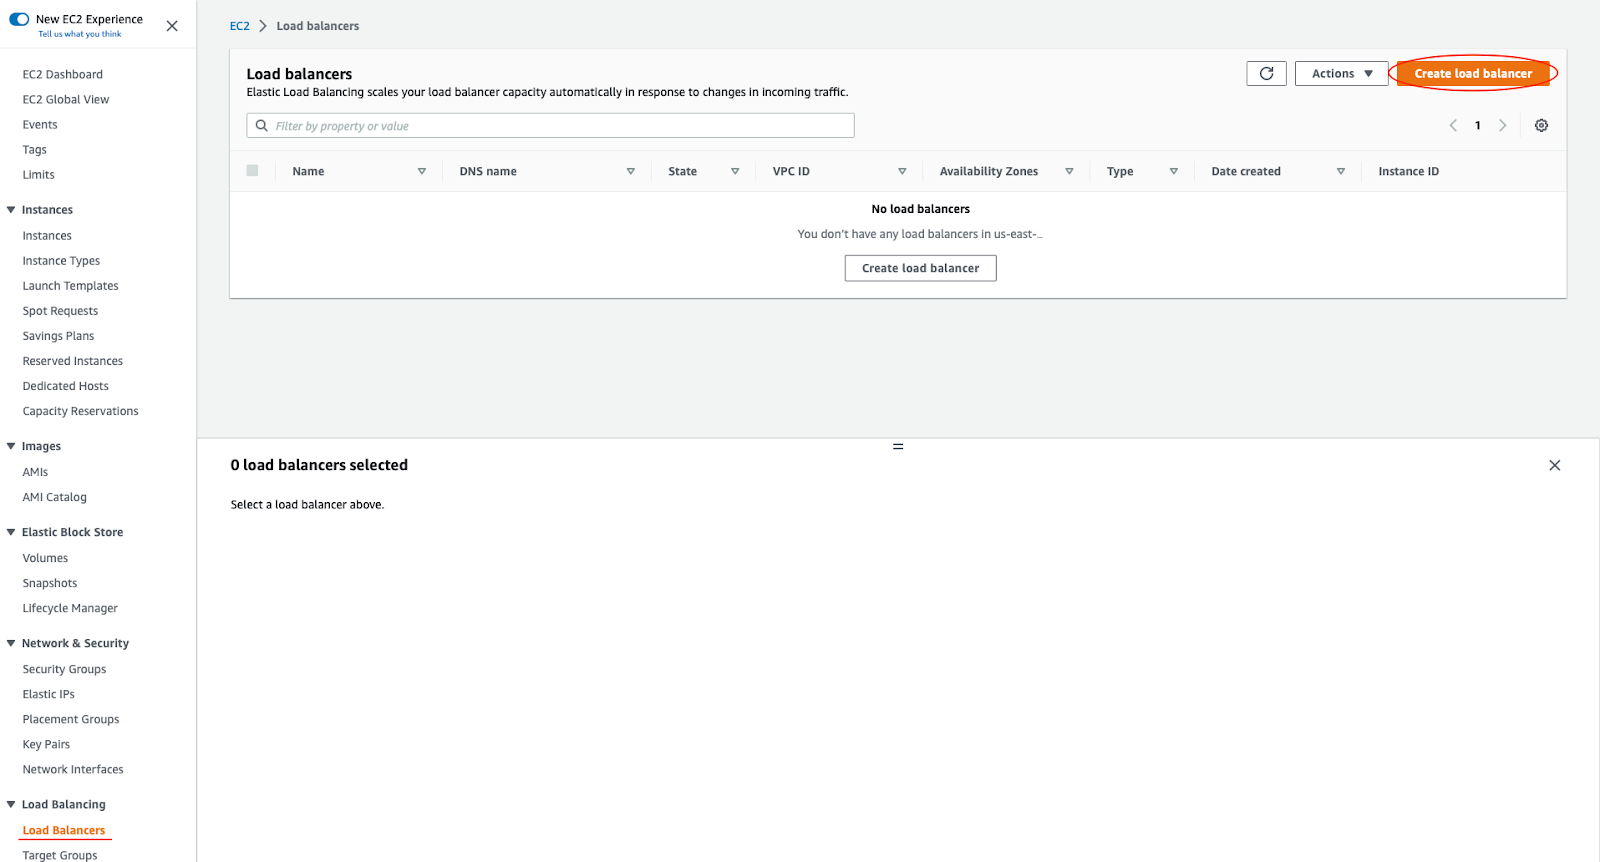Close the load balancers selected panel
1600x862 pixels.
[1554, 465]
